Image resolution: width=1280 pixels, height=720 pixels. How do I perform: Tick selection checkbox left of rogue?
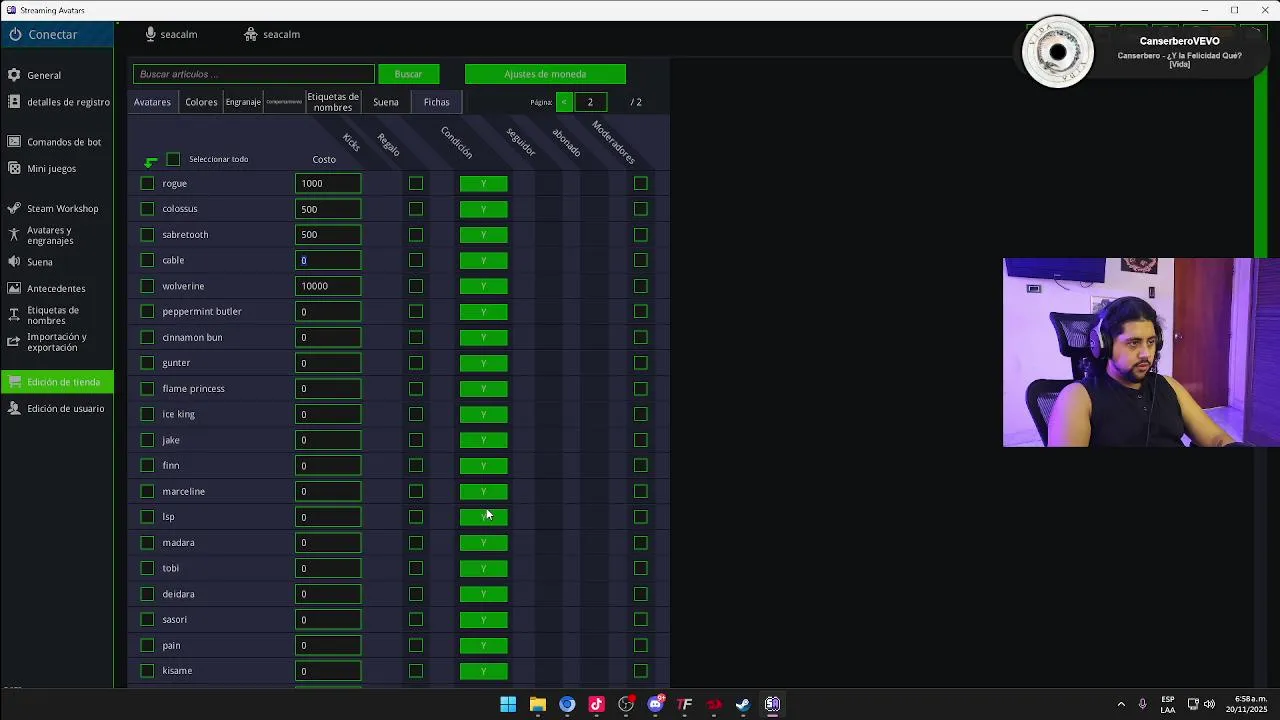148,183
